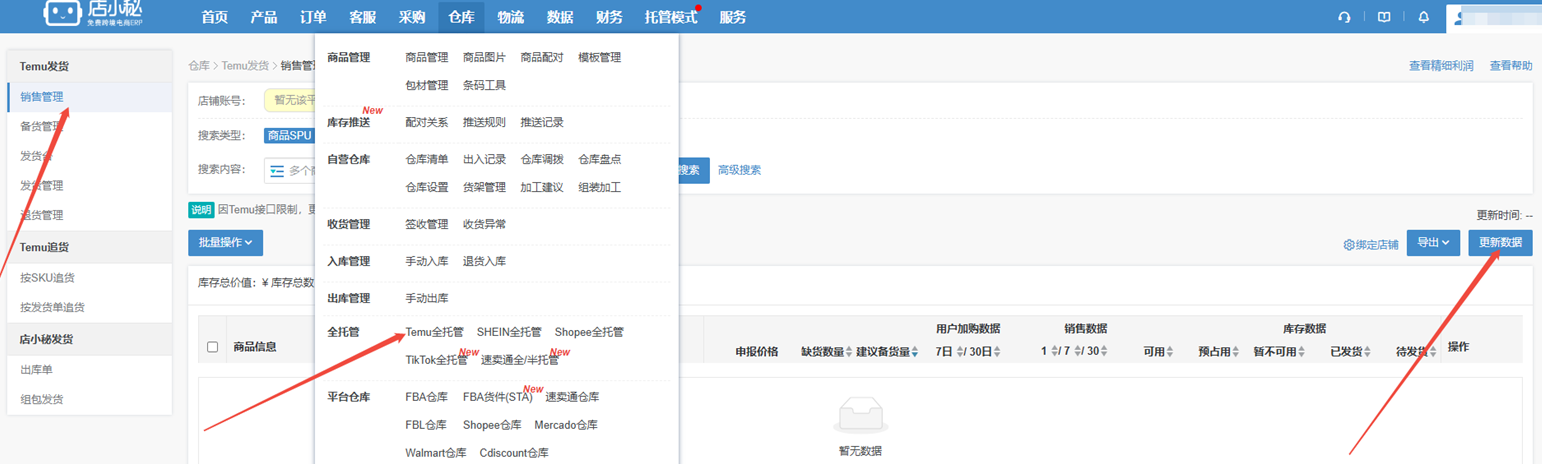1542x464 pixels.
Task: Tick the select-all checkbox in table header
Action: (212, 347)
